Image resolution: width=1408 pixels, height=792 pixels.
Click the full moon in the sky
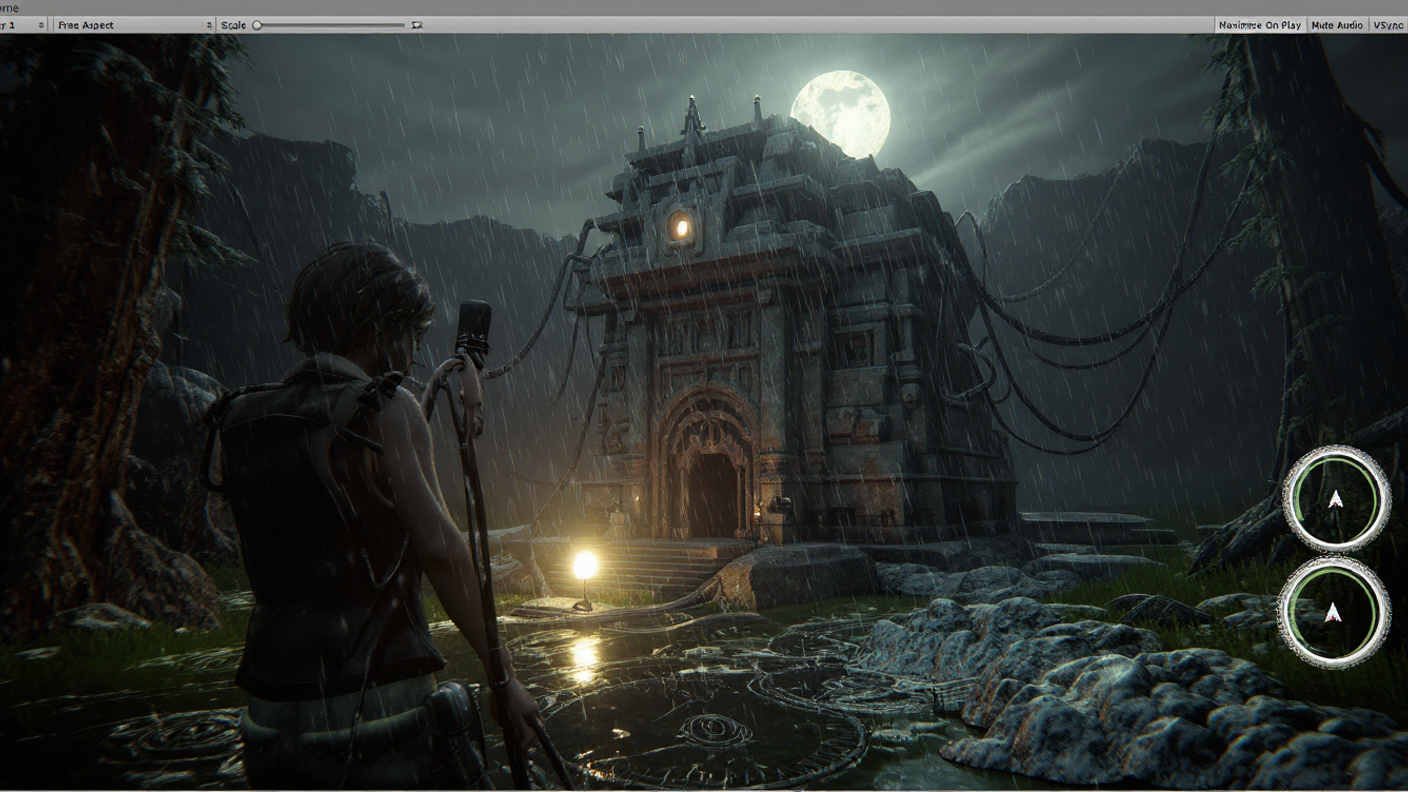coord(840,113)
